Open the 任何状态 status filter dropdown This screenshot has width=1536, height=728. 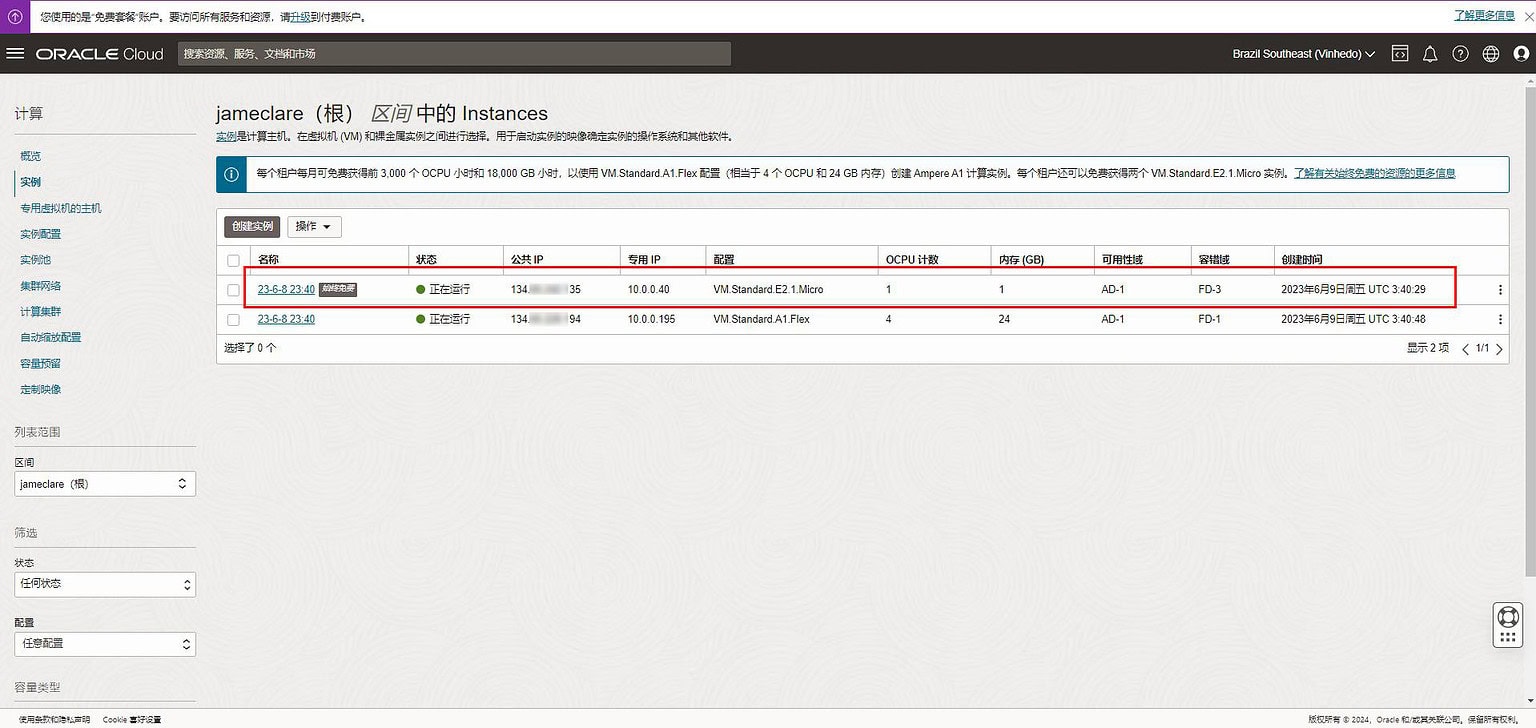tap(104, 584)
